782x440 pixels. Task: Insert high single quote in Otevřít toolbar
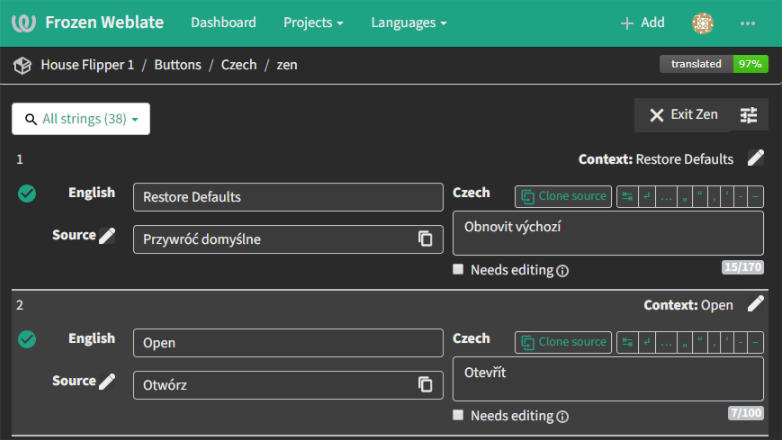[727, 342]
